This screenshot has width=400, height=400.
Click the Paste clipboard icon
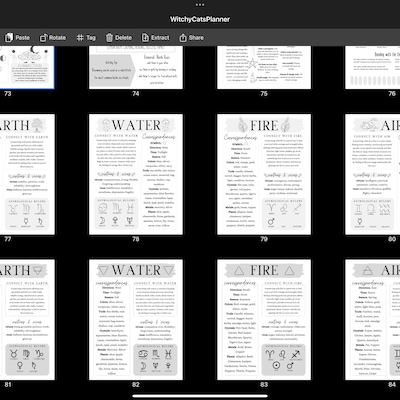coord(9,37)
